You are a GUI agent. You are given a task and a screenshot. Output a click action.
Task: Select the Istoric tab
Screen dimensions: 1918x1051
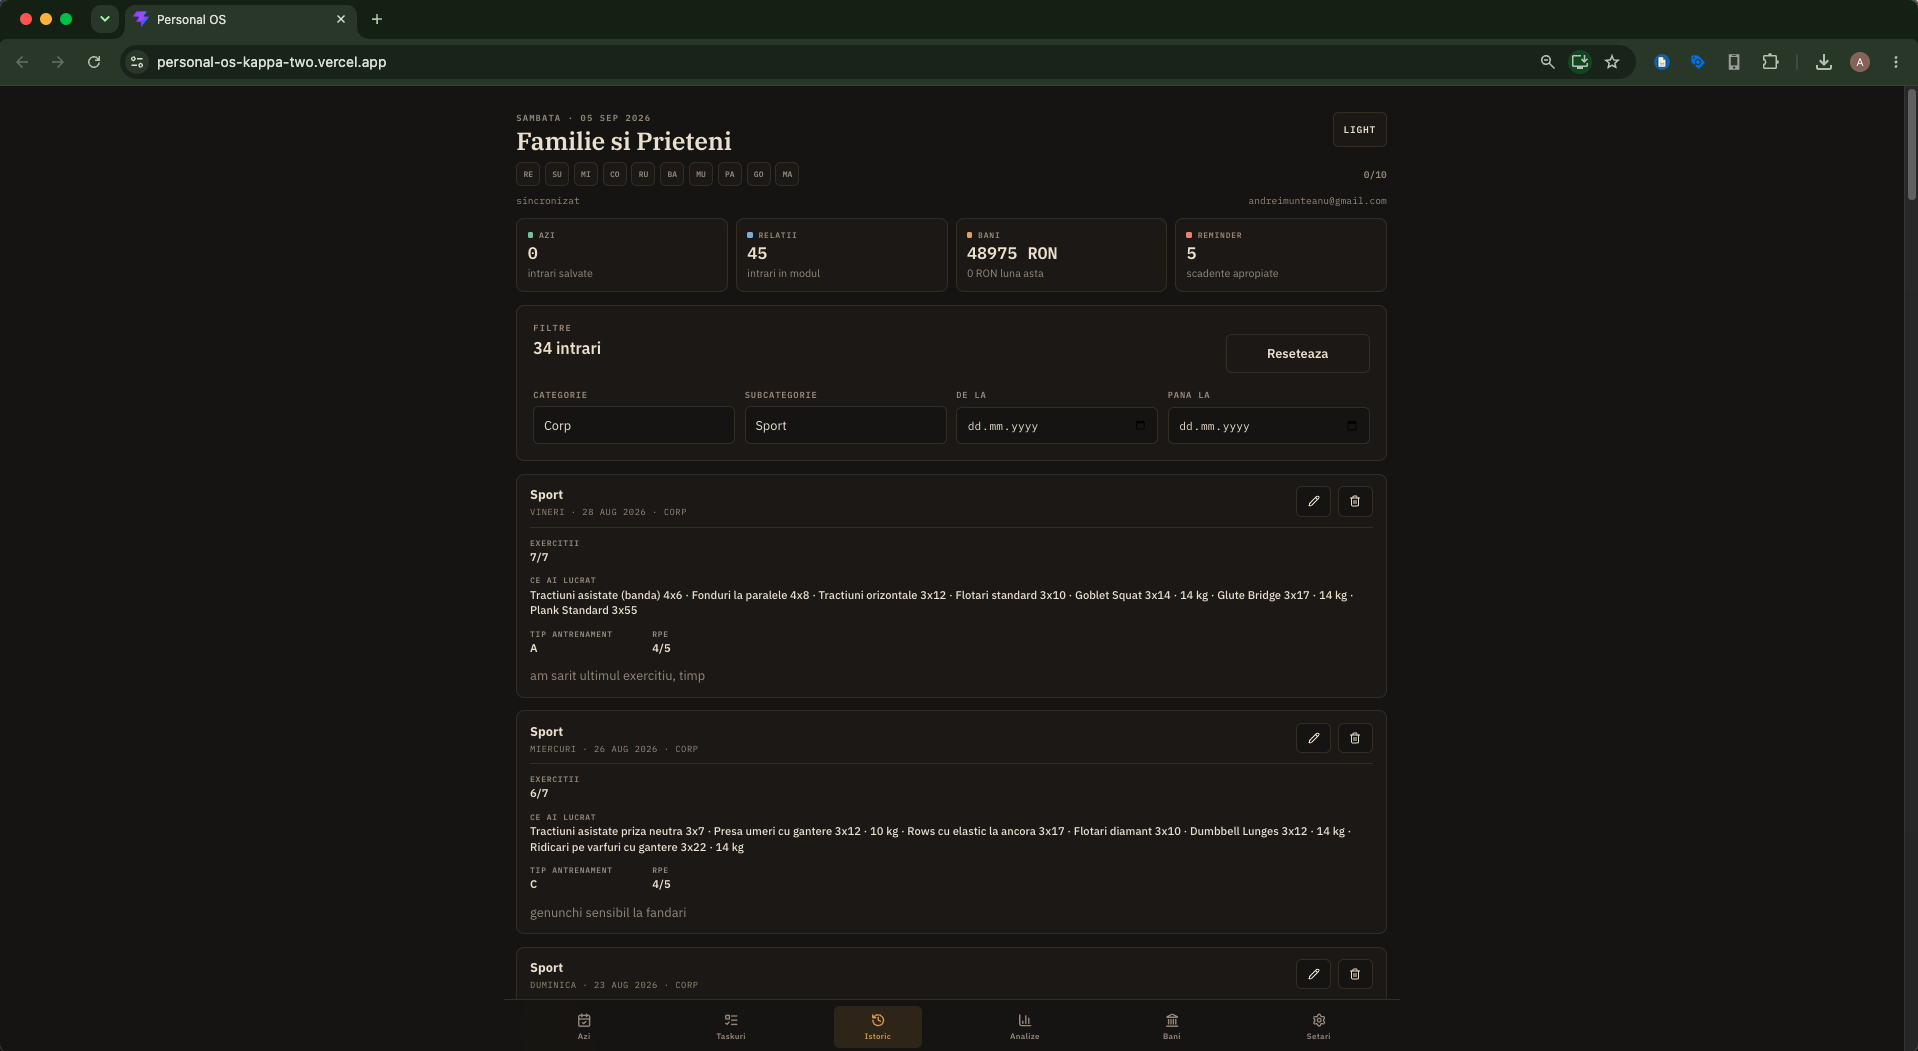click(x=878, y=1027)
